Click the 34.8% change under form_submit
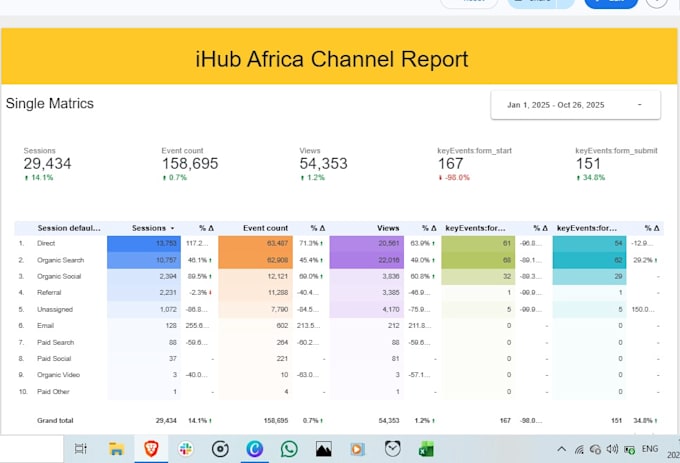 click(x=591, y=177)
